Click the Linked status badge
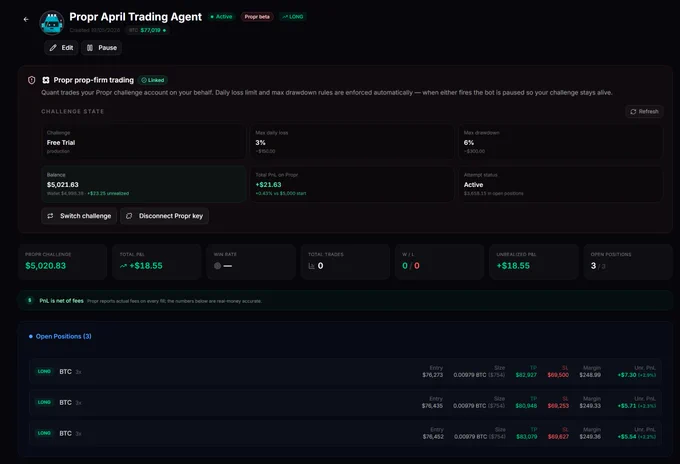The height and width of the screenshot is (464, 680). pyautogui.click(x=153, y=80)
